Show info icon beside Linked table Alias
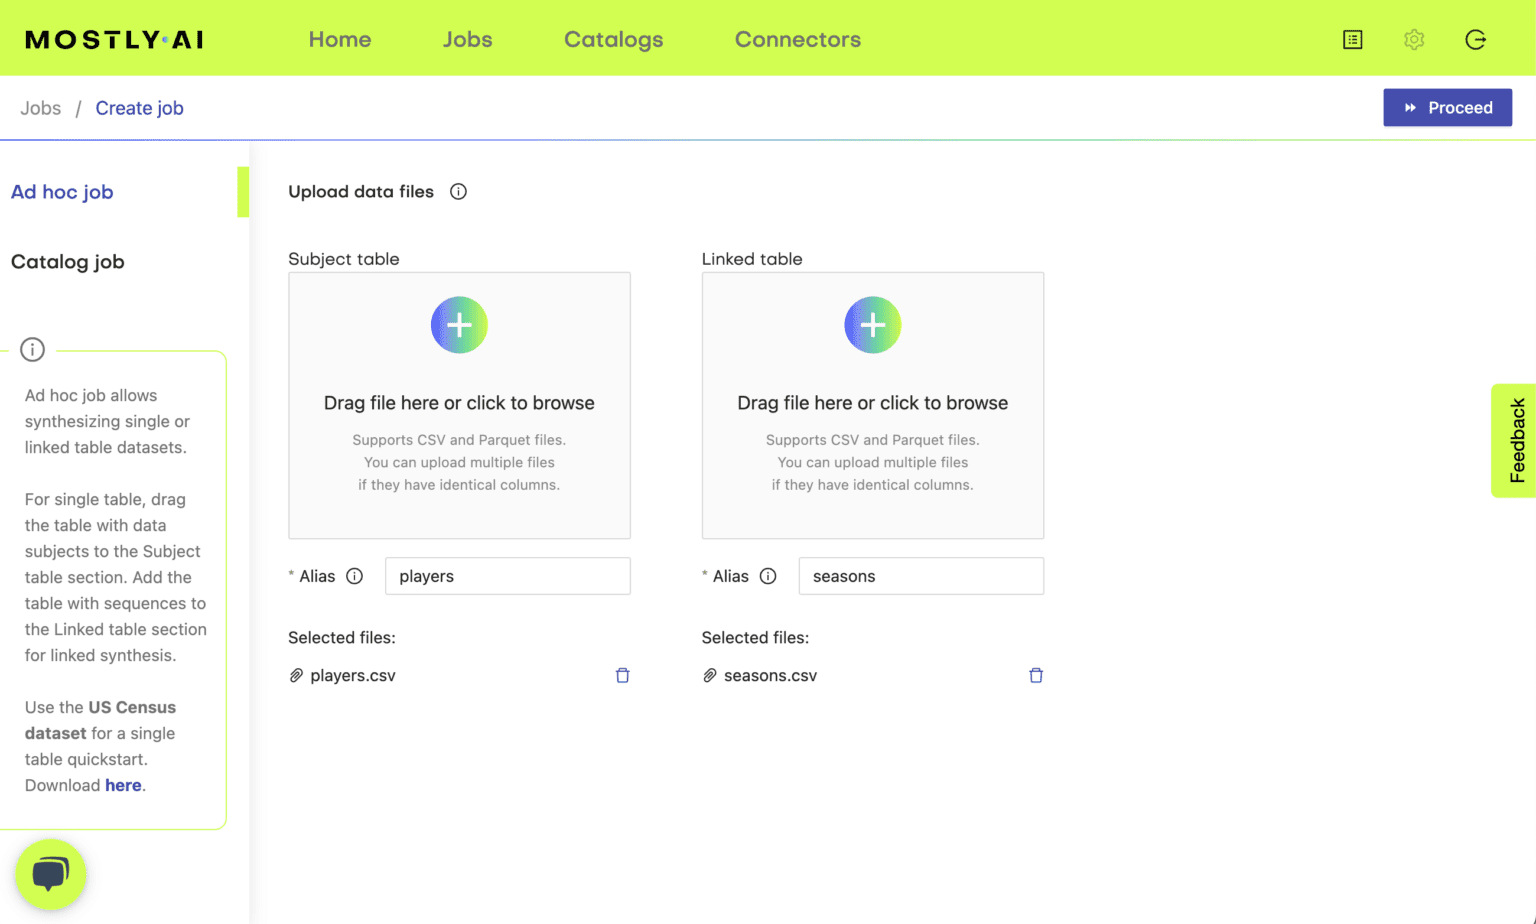The width and height of the screenshot is (1536, 924). [x=768, y=576]
